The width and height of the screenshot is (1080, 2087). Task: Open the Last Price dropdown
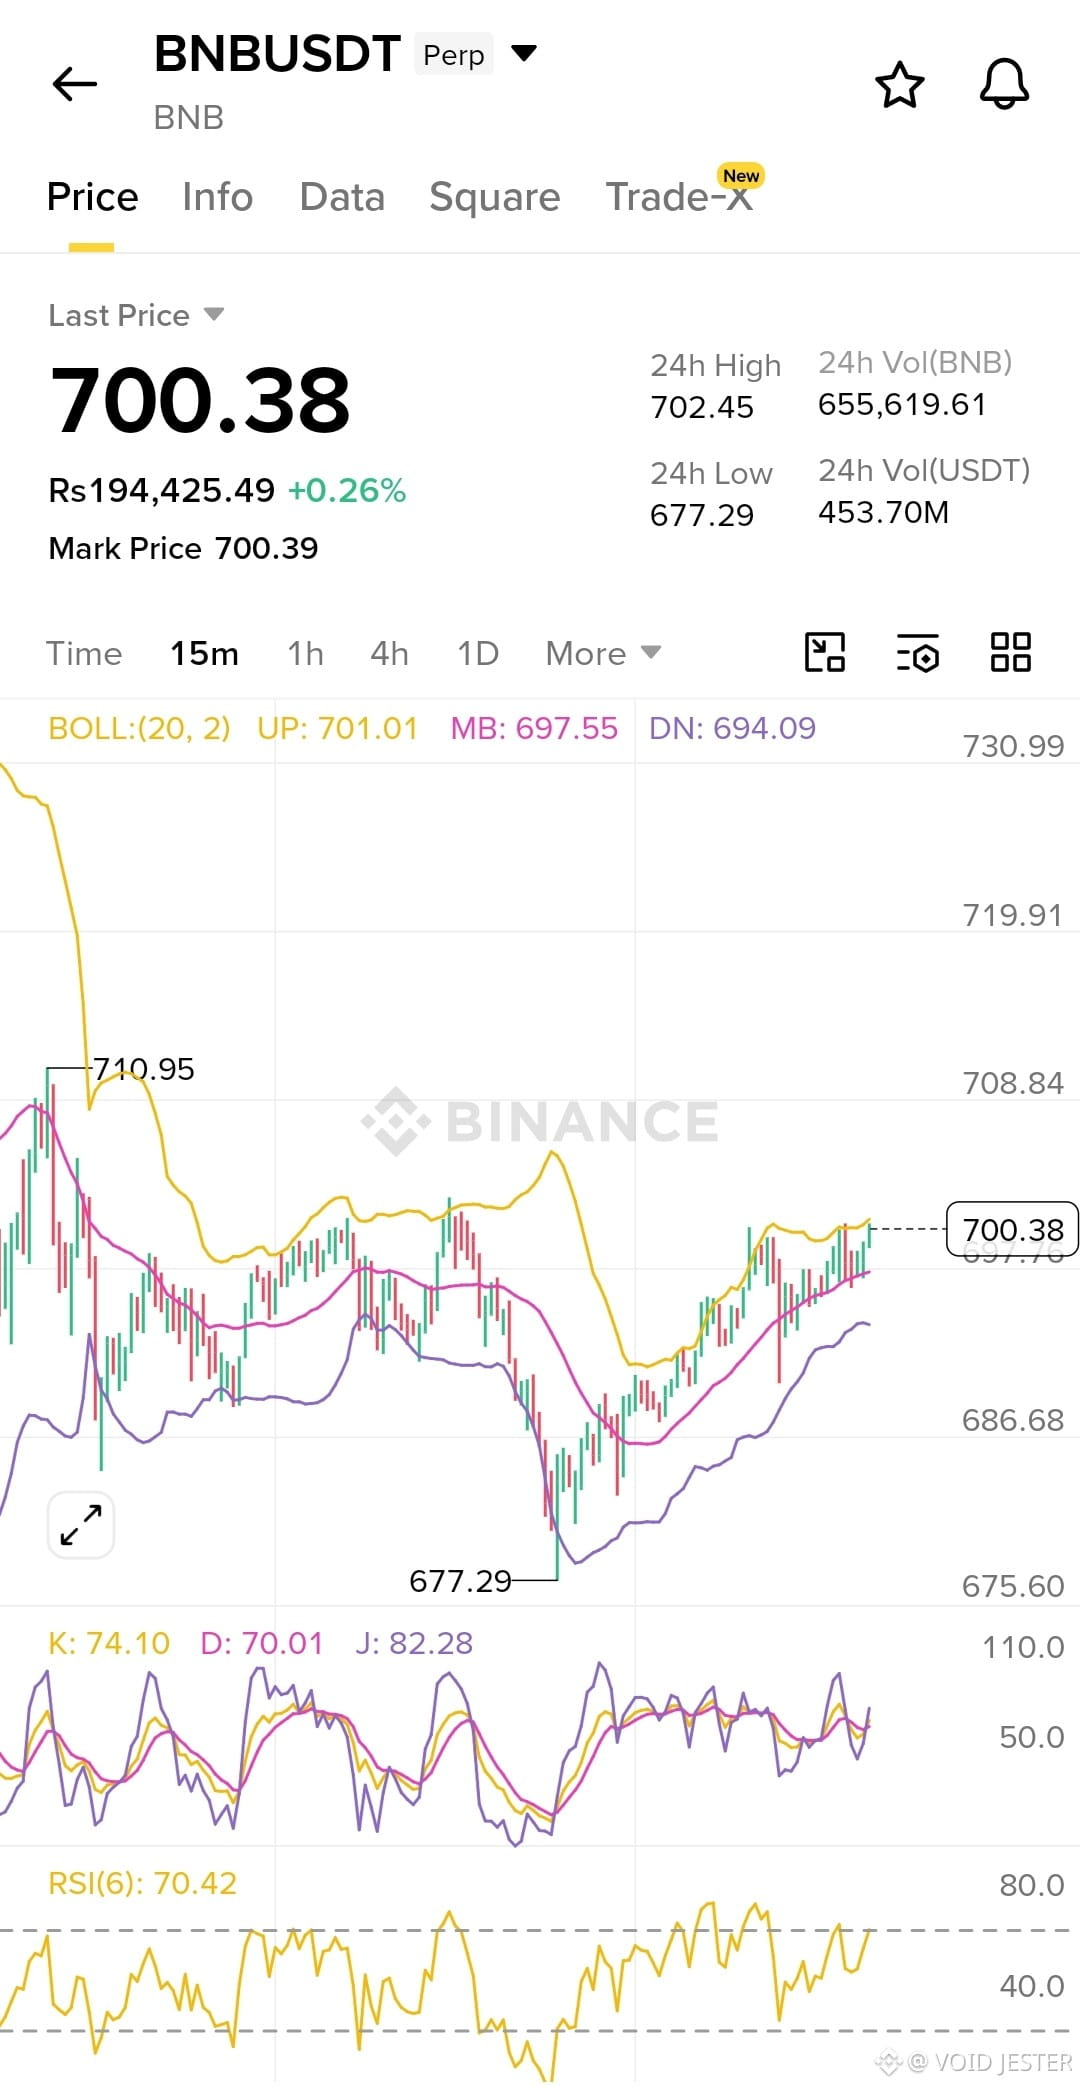(x=136, y=315)
